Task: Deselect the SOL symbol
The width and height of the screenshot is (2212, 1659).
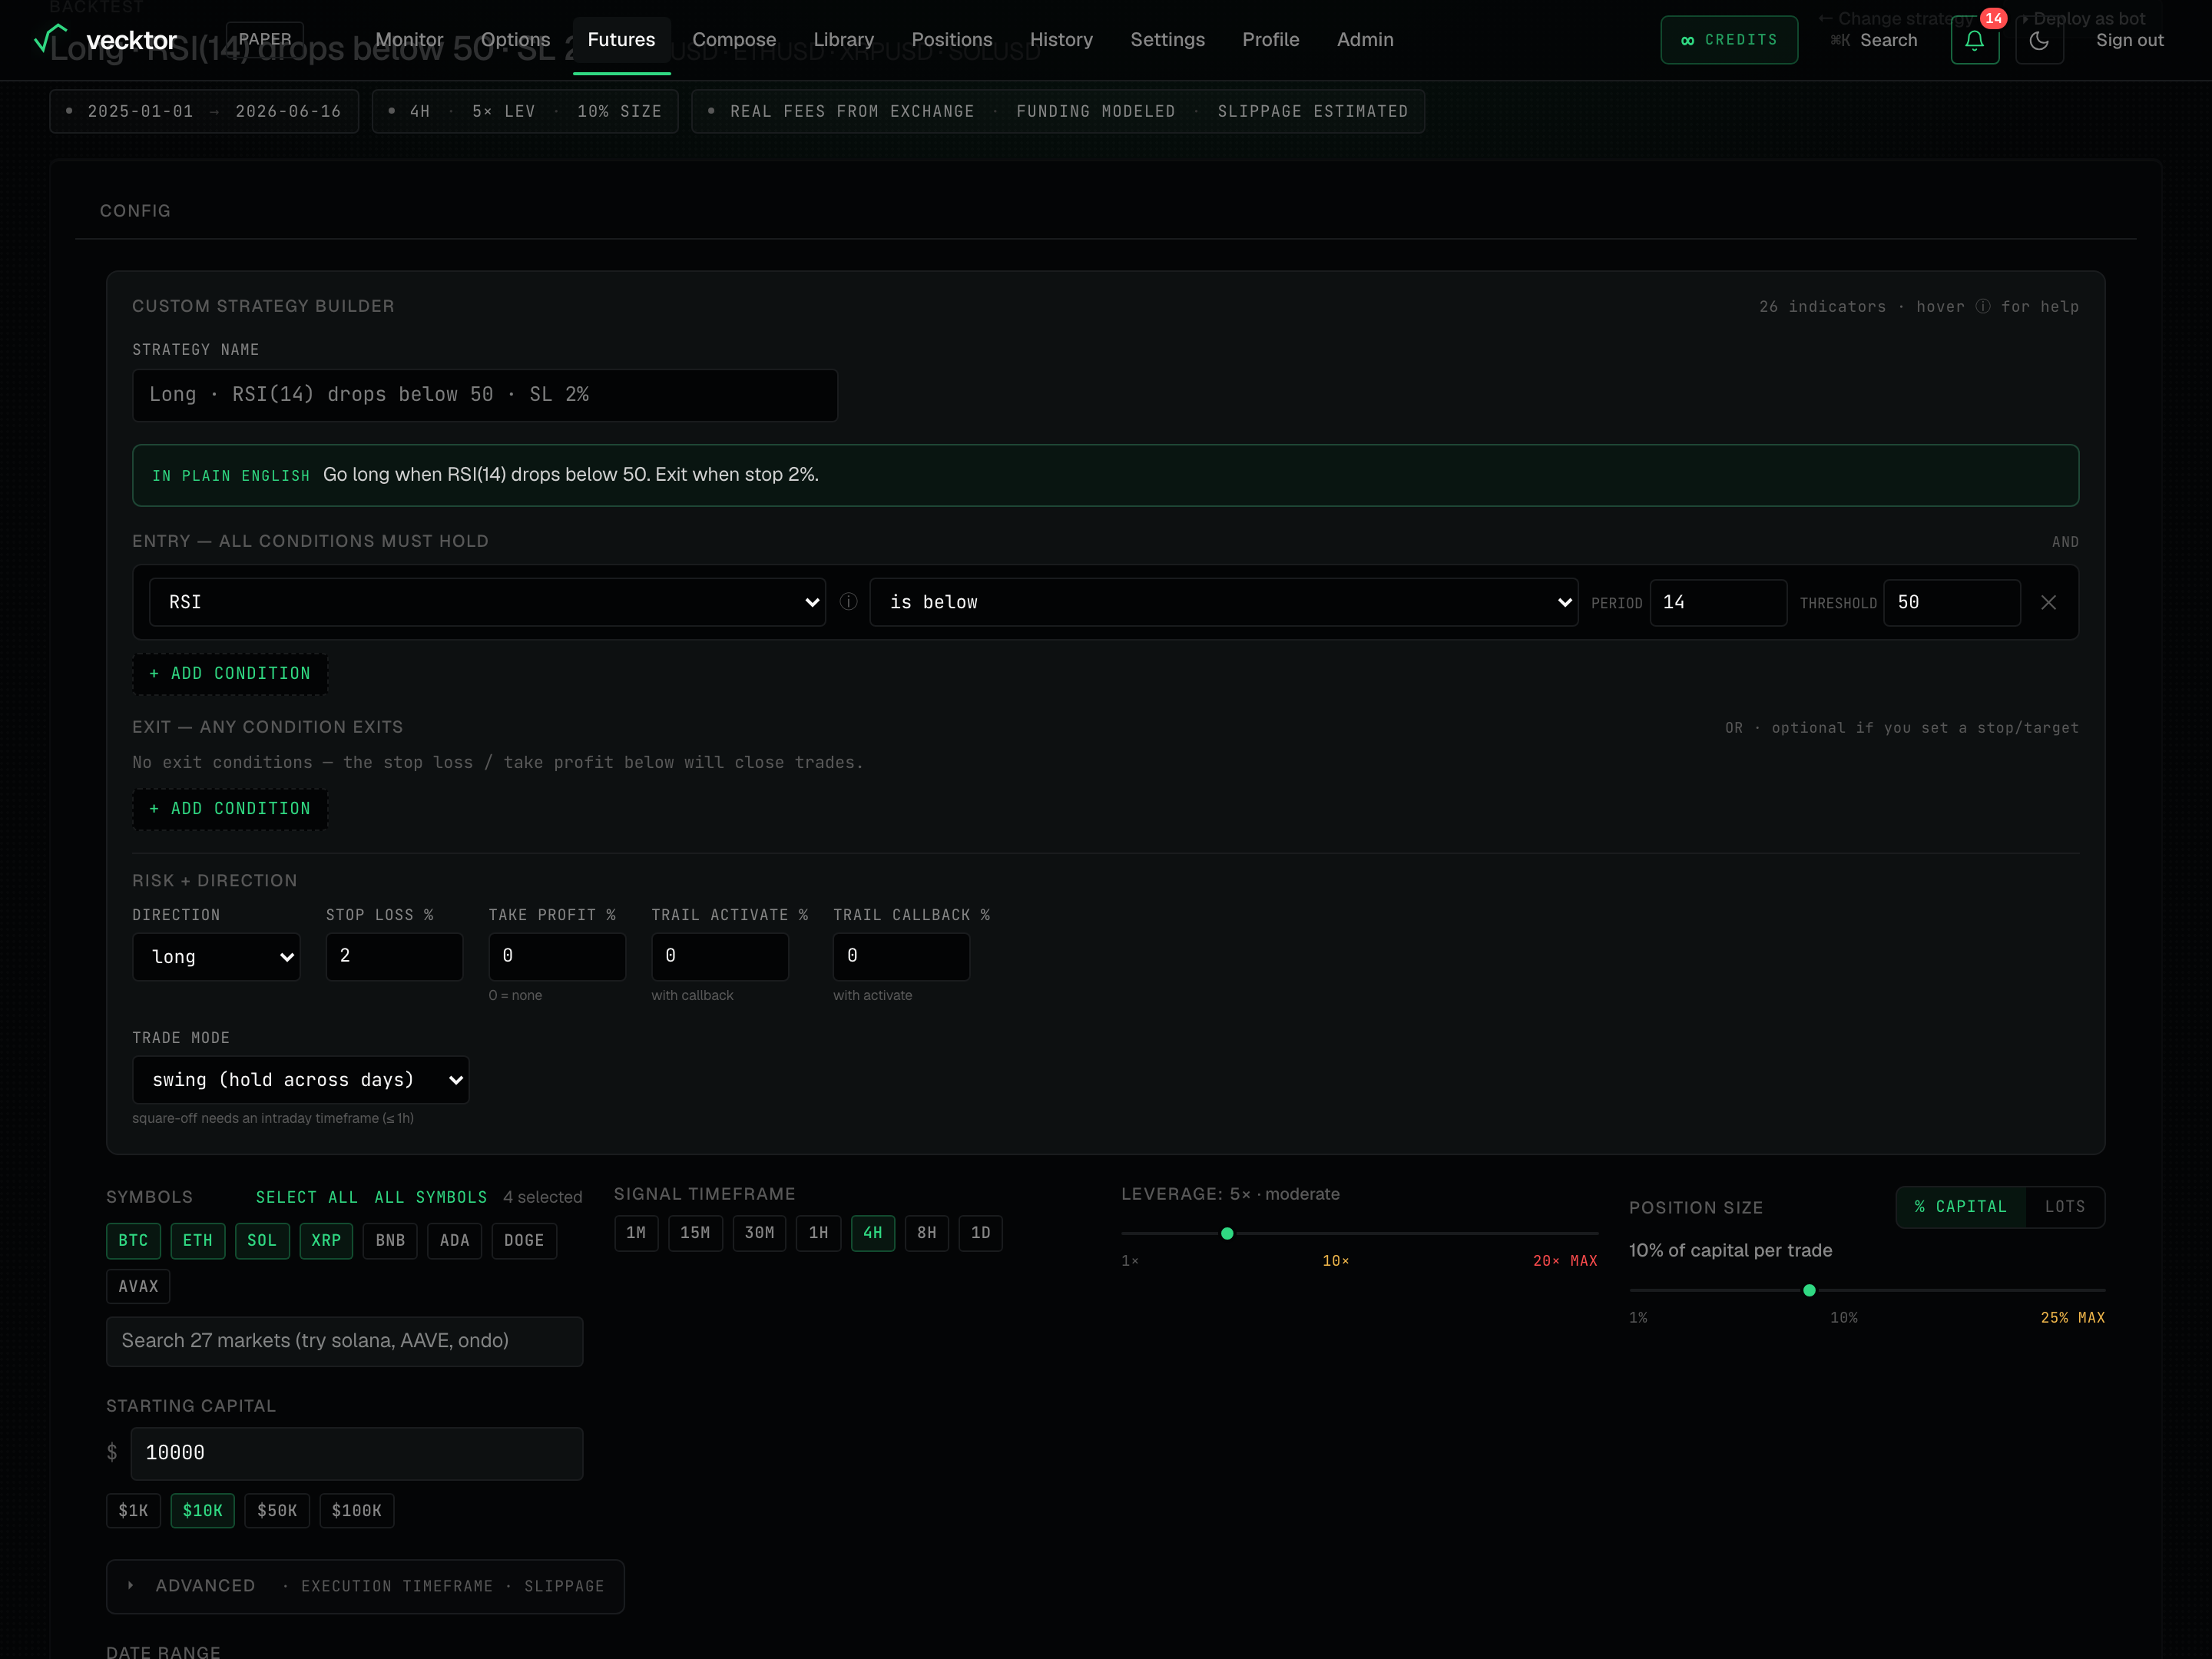Action: click(x=262, y=1240)
